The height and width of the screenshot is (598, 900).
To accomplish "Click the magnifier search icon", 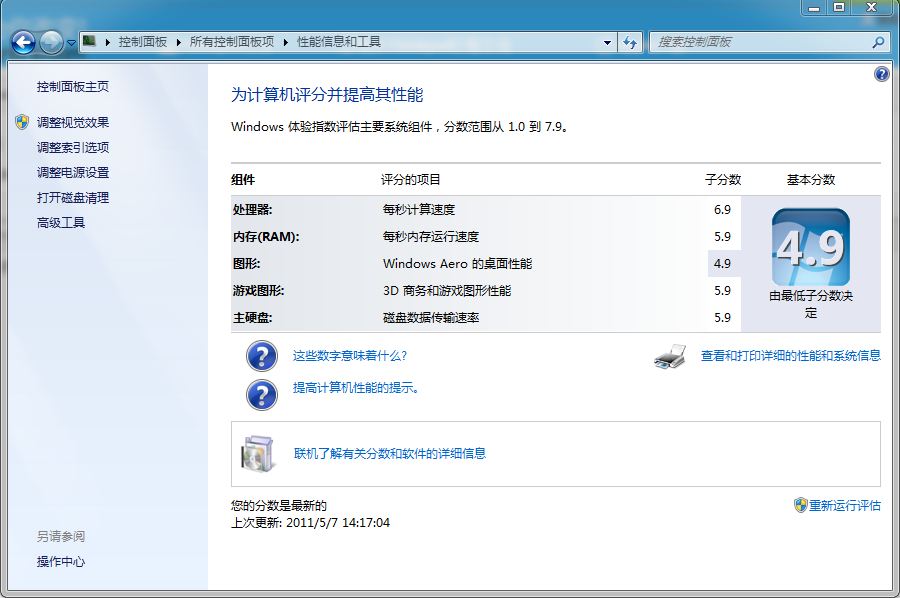I will click(x=878, y=42).
